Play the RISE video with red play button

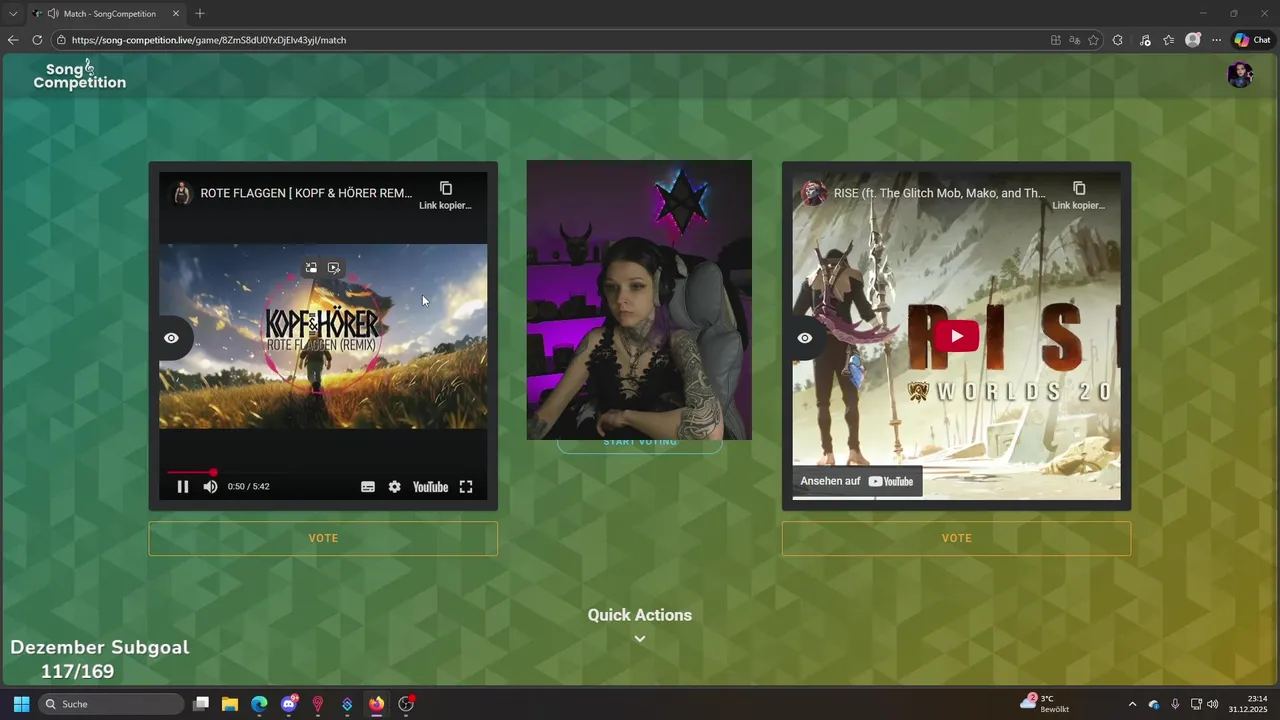point(957,336)
